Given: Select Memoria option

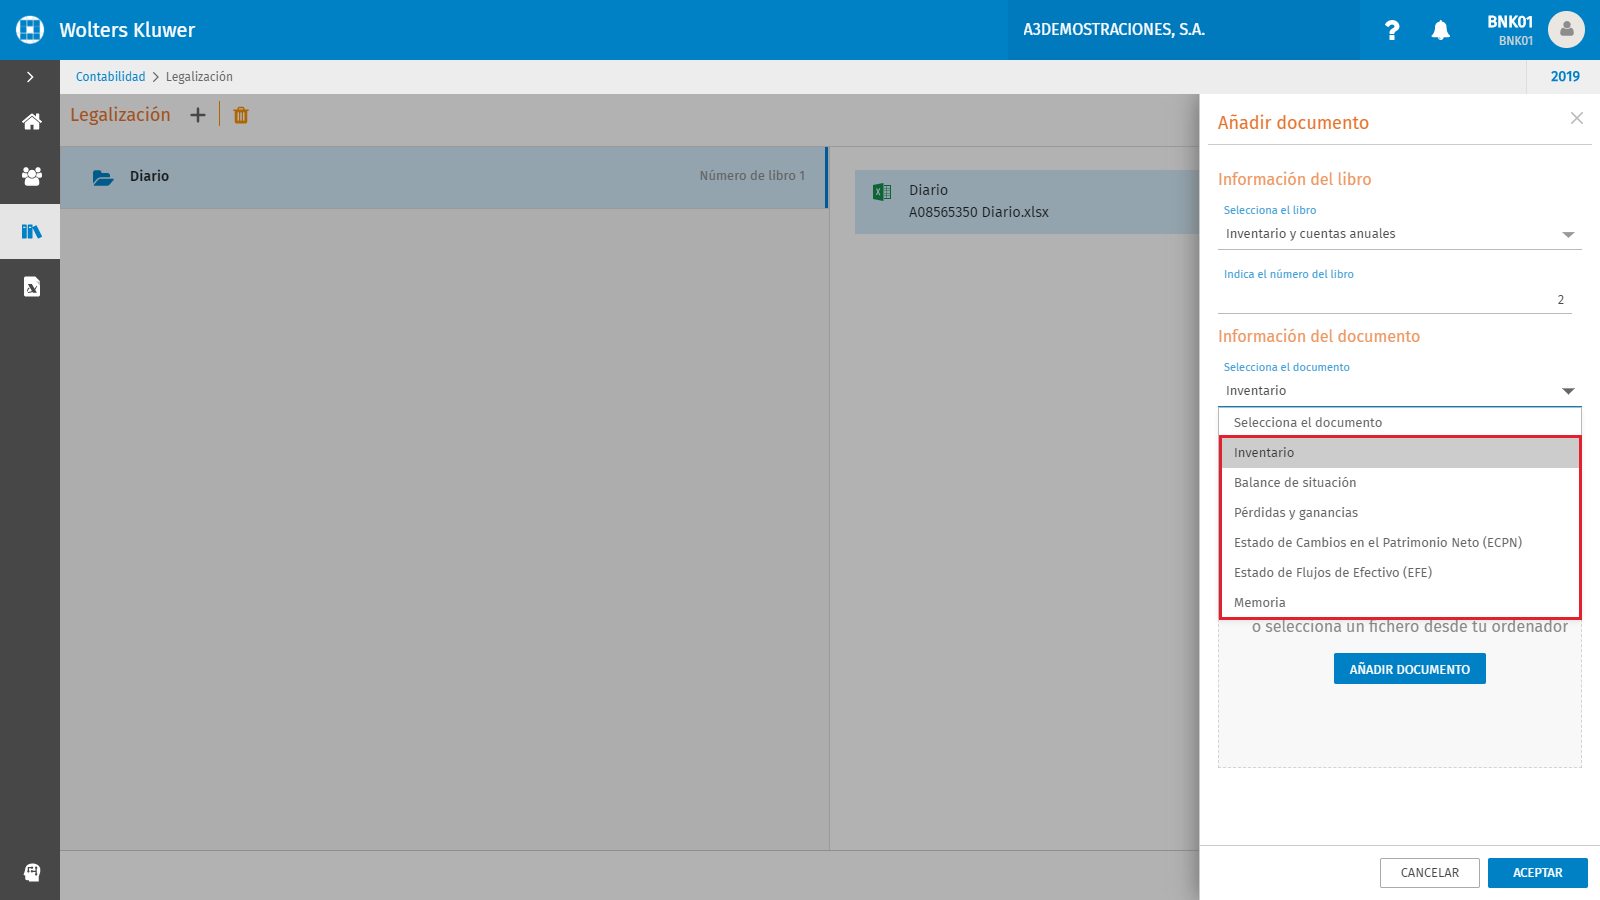Looking at the screenshot, I should tap(1400, 603).
